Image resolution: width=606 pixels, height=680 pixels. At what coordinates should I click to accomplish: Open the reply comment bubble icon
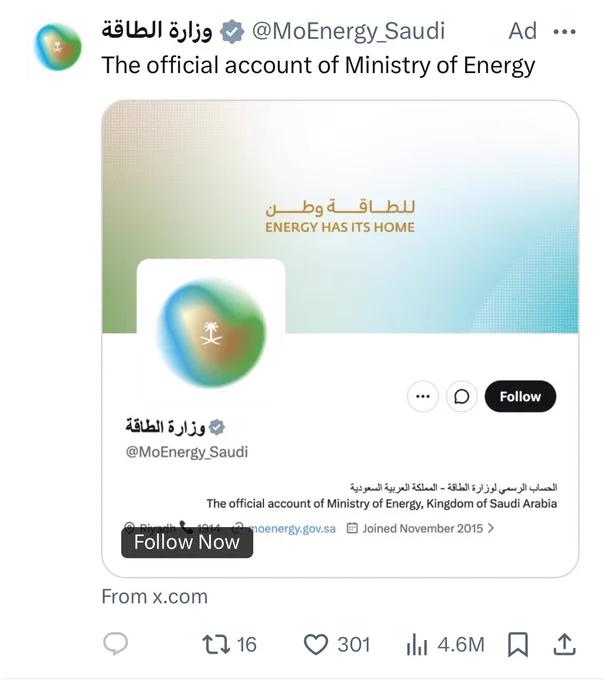point(115,644)
